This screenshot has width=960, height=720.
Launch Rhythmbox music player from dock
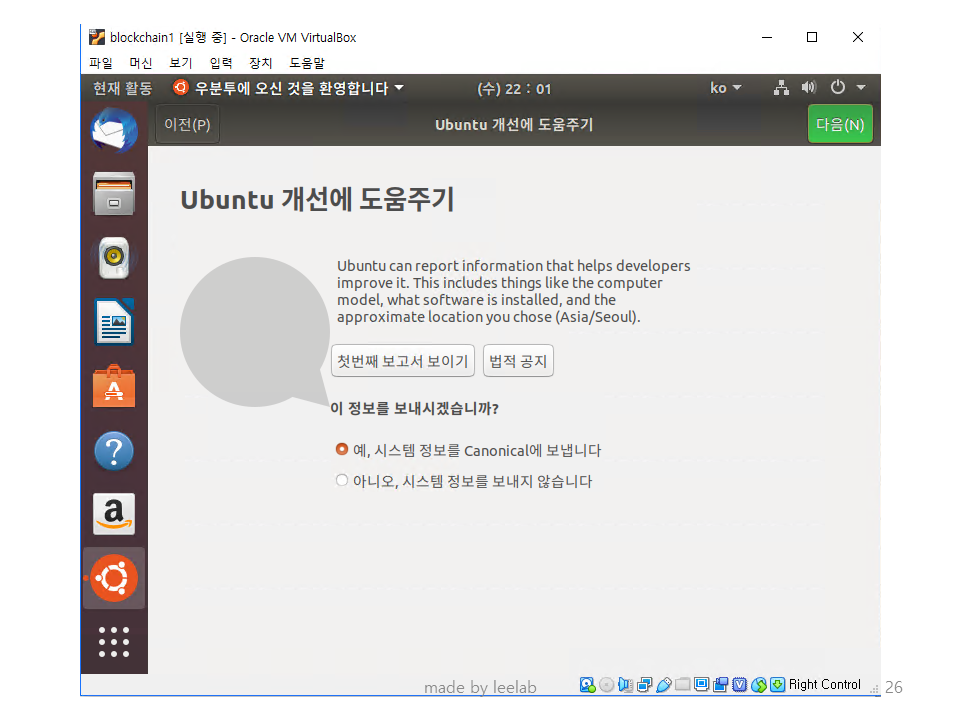114,258
